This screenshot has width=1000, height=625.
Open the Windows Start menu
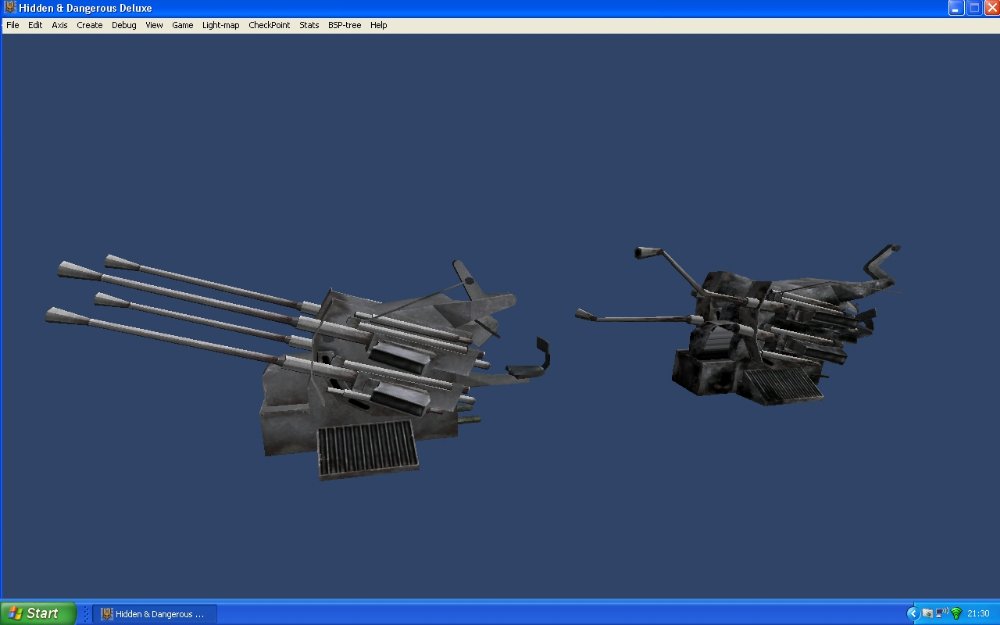click(38, 614)
